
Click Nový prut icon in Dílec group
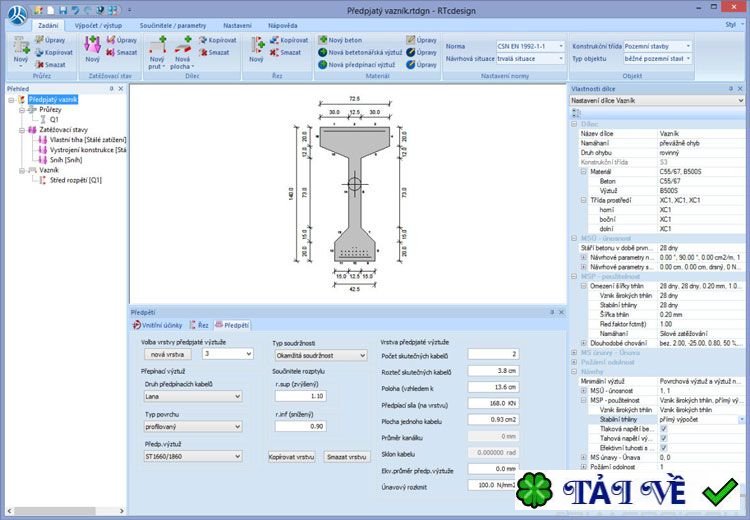pyautogui.click(x=157, y=46)
